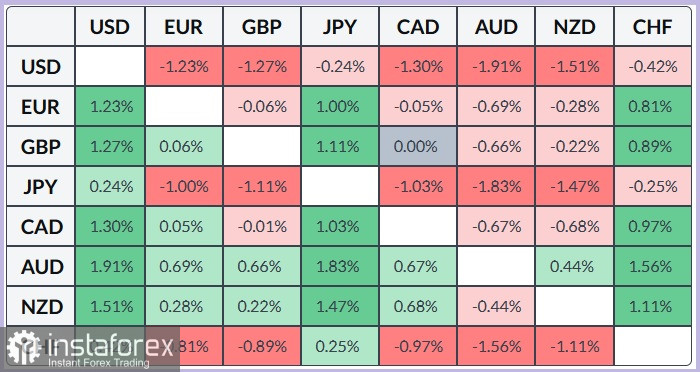
Task: Select the CHF column header
Action: (652, 27)
